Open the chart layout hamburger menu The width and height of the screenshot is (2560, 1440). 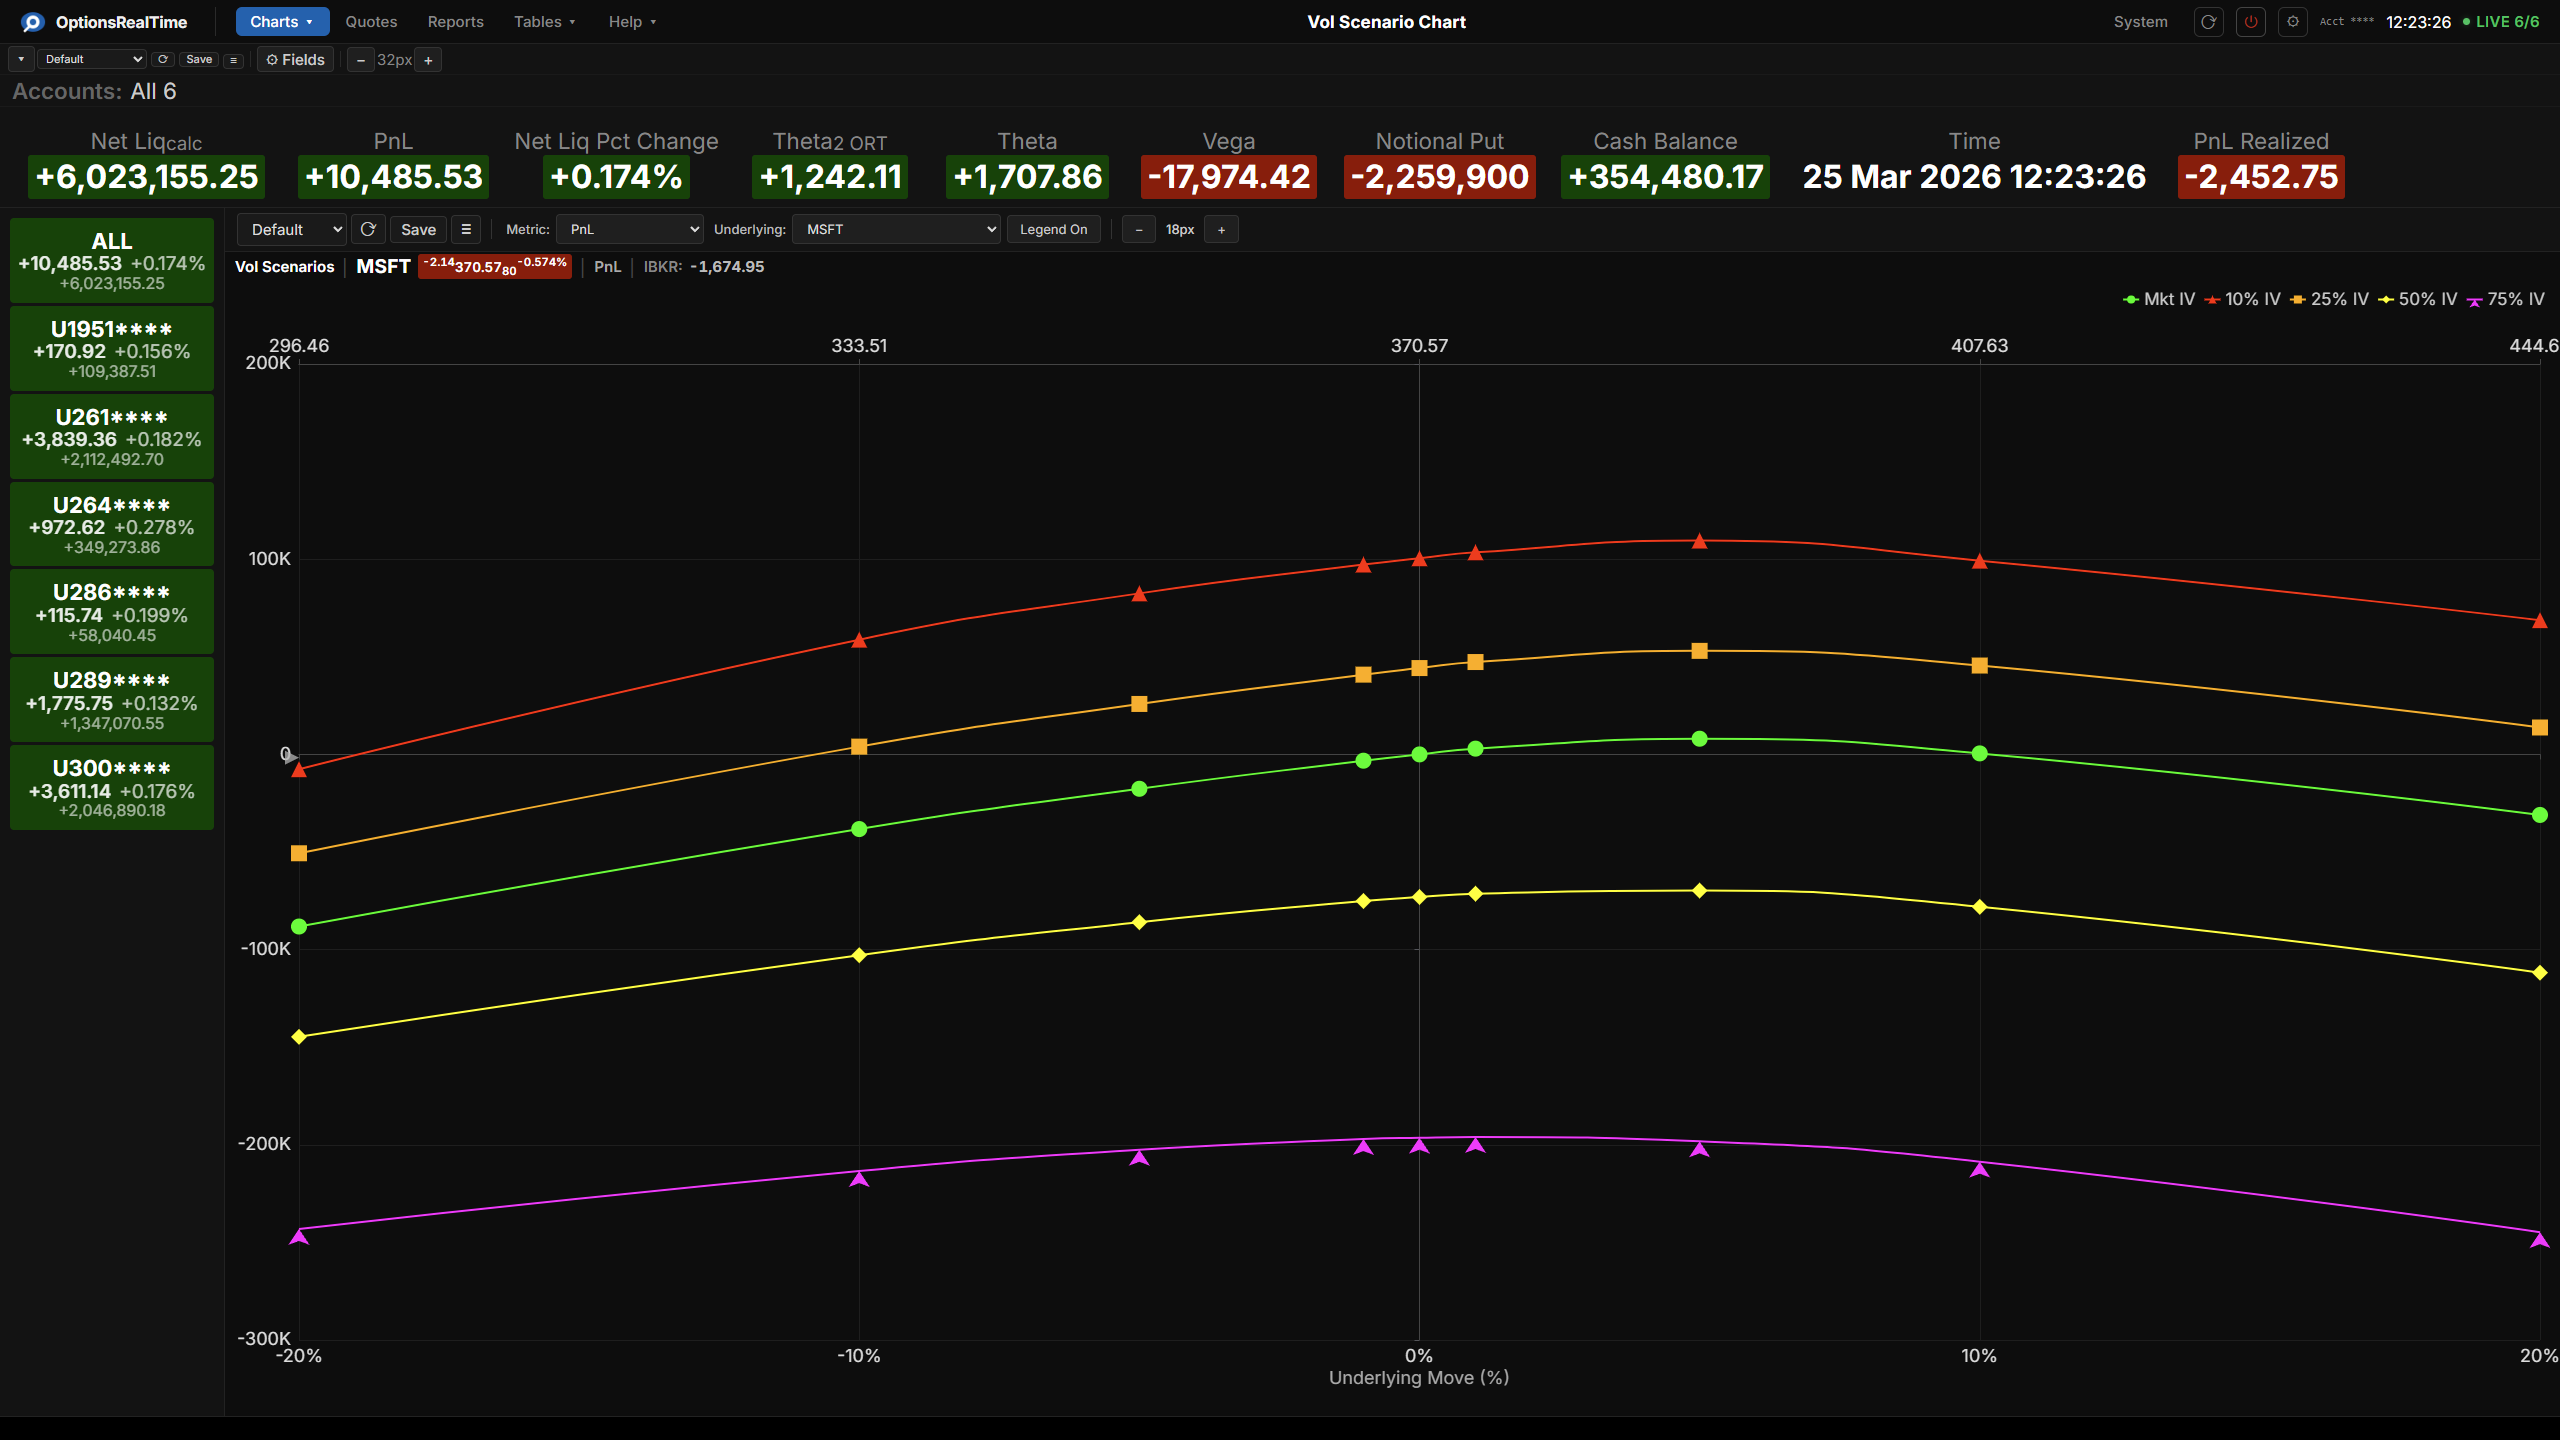466,229
